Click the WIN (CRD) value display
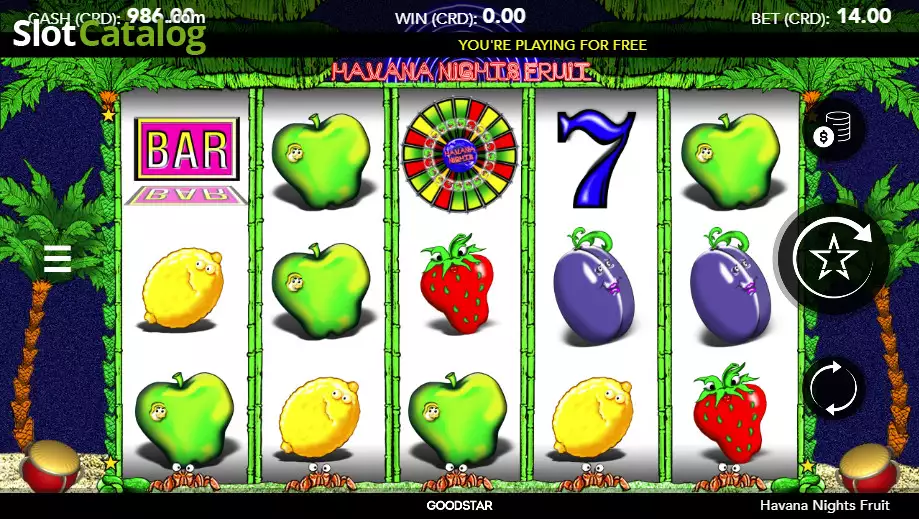The image size is (919, 519). (460, 17)
